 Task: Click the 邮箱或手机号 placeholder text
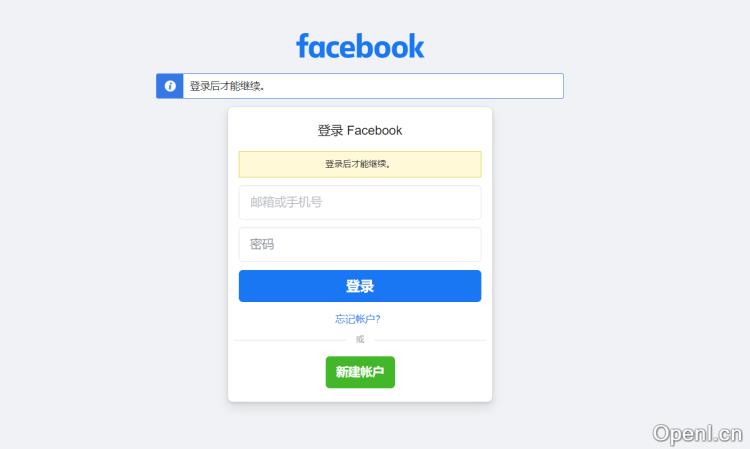tap(286, 202)
